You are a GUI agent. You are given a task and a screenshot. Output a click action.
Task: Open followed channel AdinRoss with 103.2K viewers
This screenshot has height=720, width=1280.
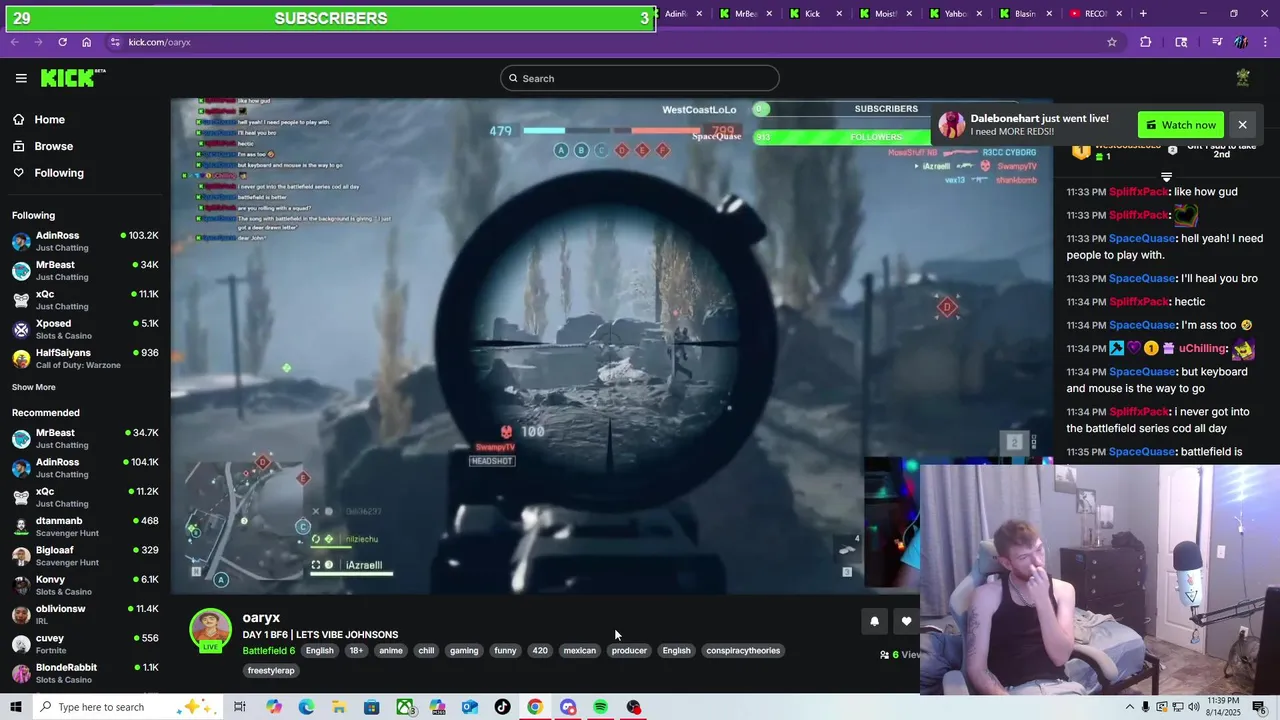click(84, 241)
